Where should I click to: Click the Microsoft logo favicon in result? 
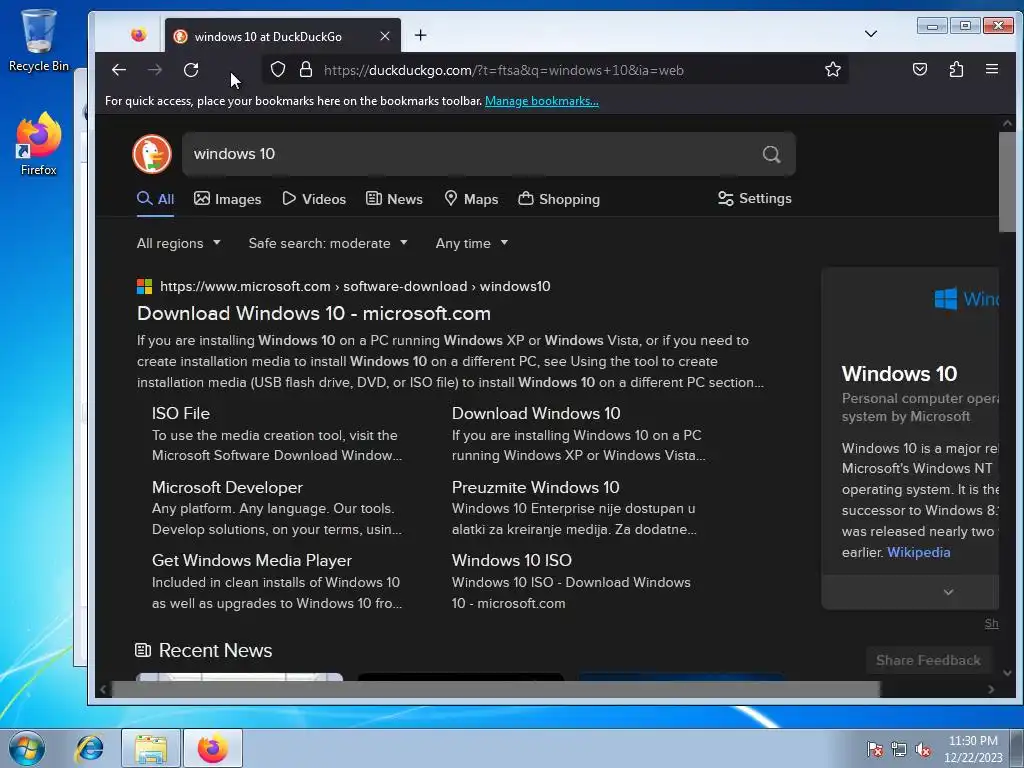click(144, 287)
